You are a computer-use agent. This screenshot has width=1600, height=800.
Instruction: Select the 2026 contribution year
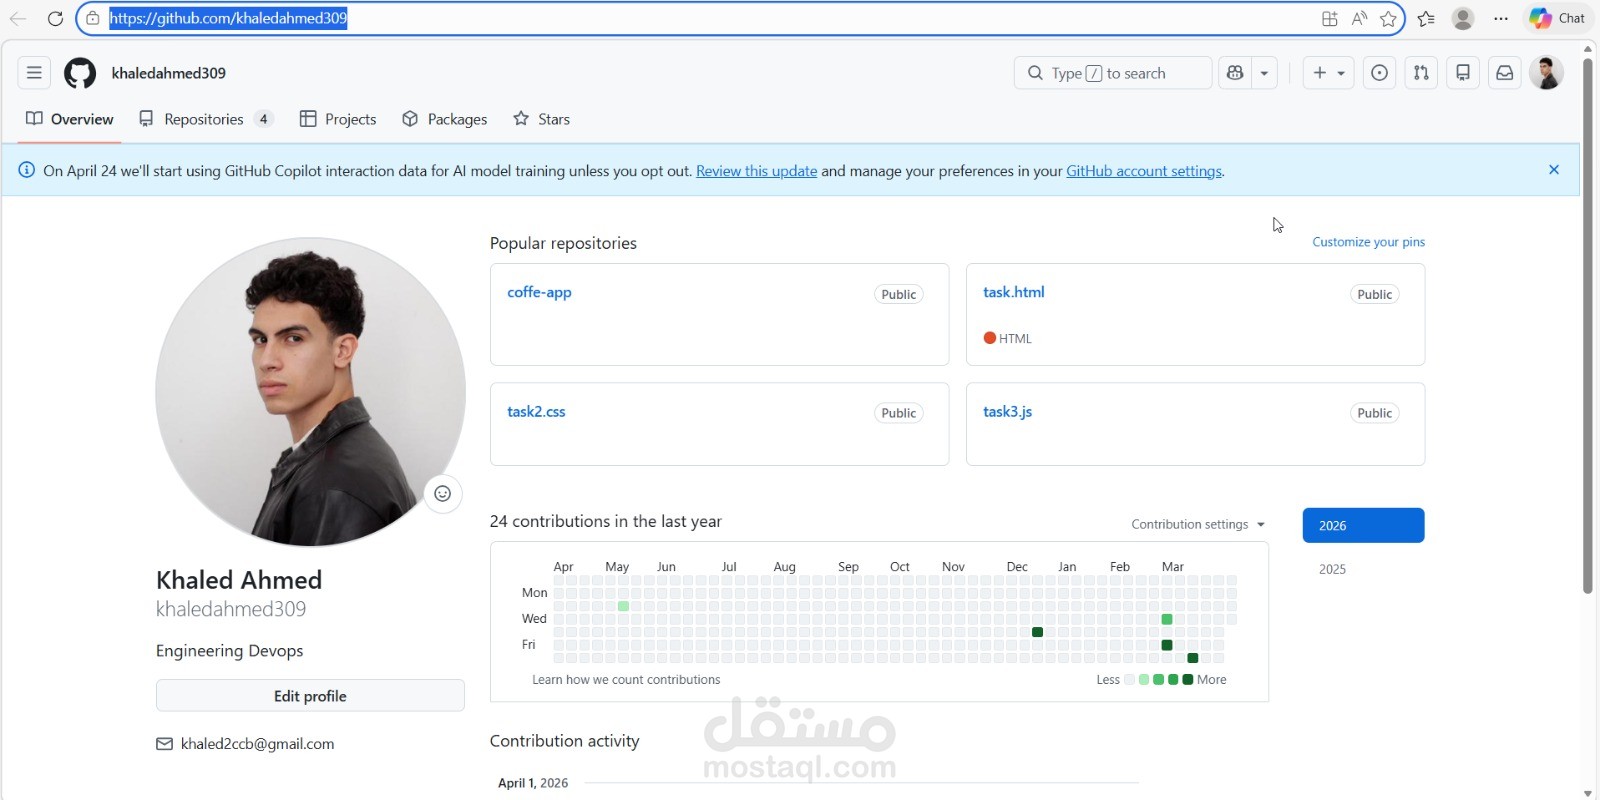point(1363,525)
